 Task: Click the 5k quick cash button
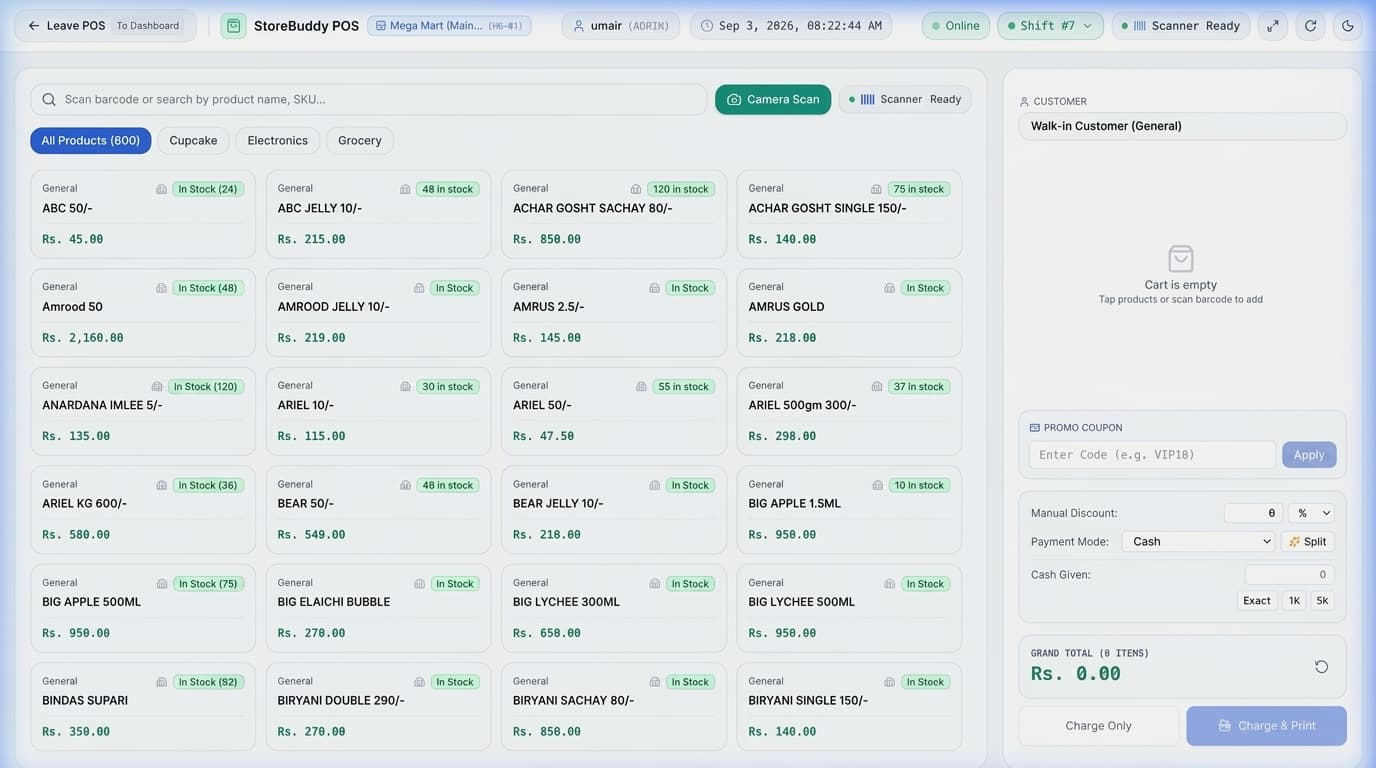pos(1322,601)
